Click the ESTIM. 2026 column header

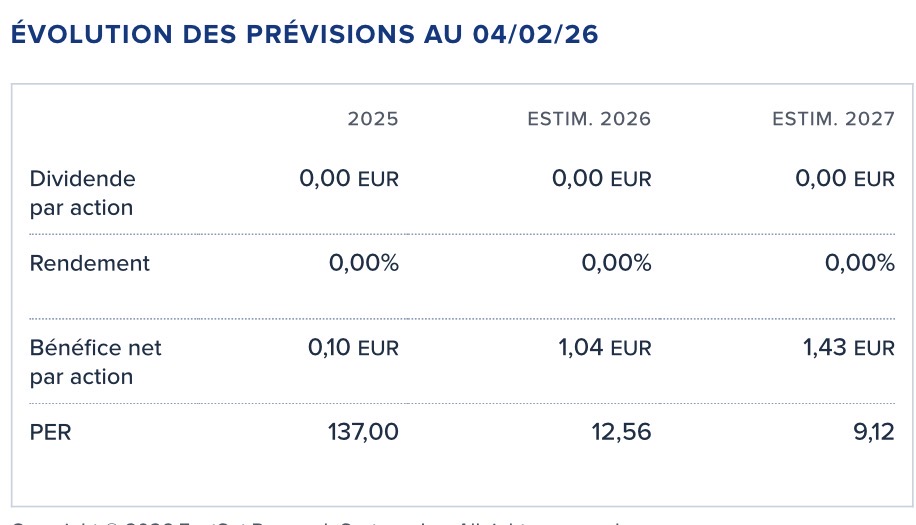[x=589, y=119]
